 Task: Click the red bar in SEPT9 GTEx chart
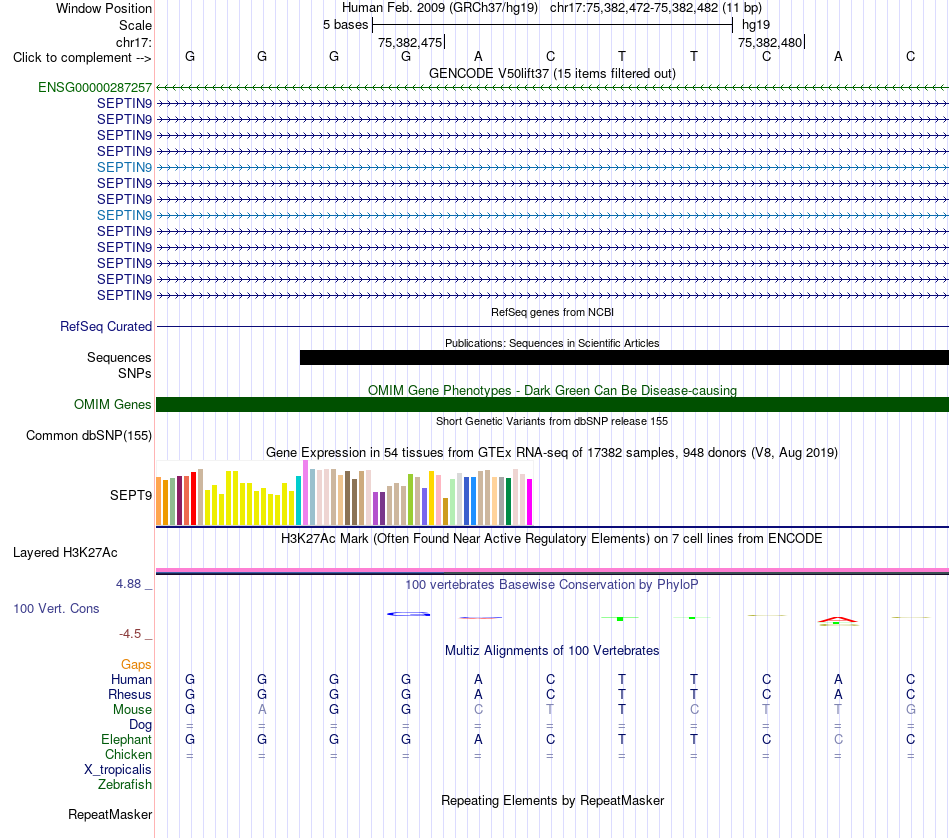pos(193,498)
